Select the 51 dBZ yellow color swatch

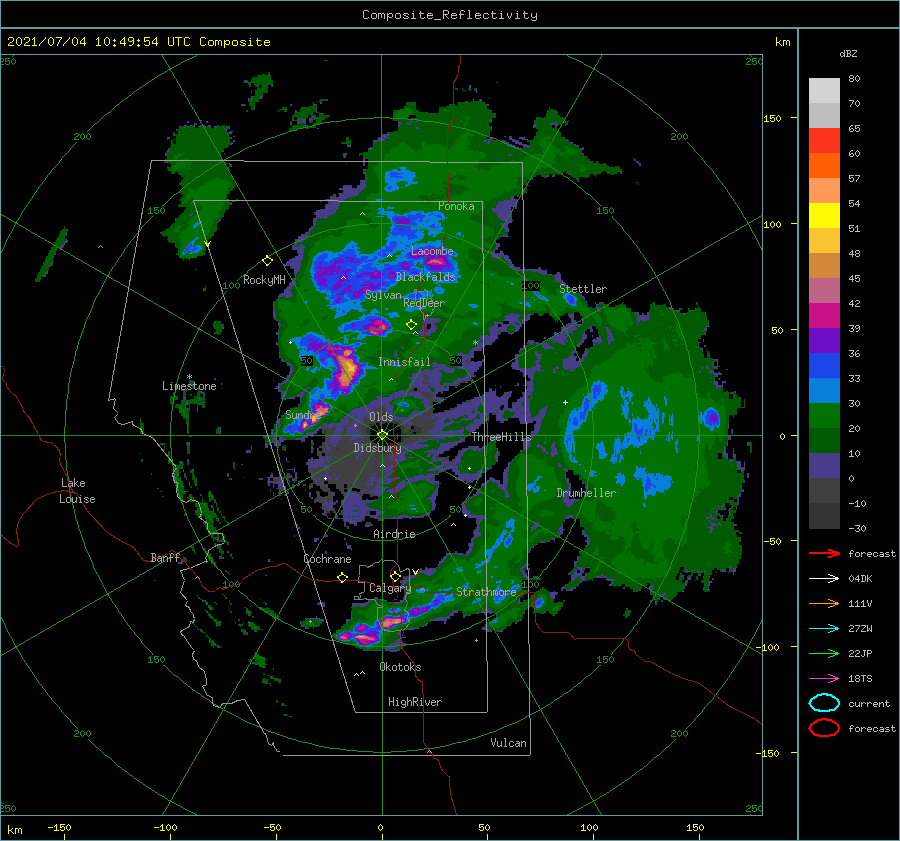pos(824,215)
